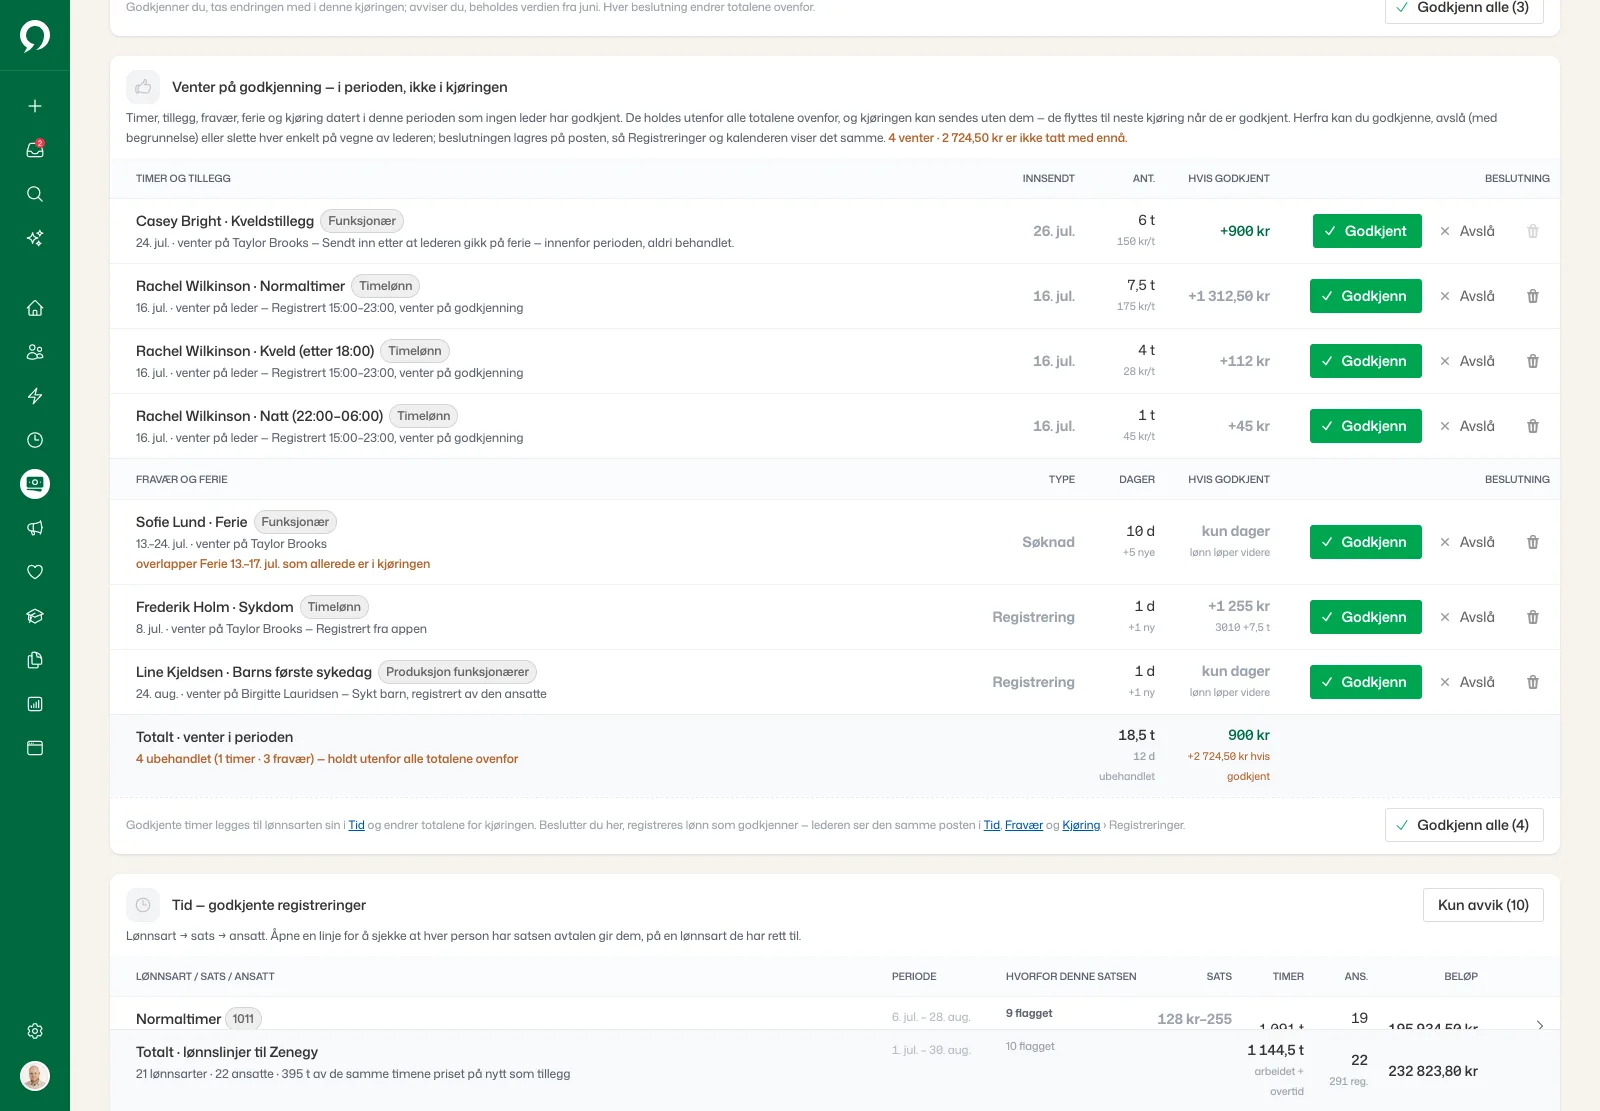
Task: Click Godkjenn alle (4) button
Action: pos(1464,825)
